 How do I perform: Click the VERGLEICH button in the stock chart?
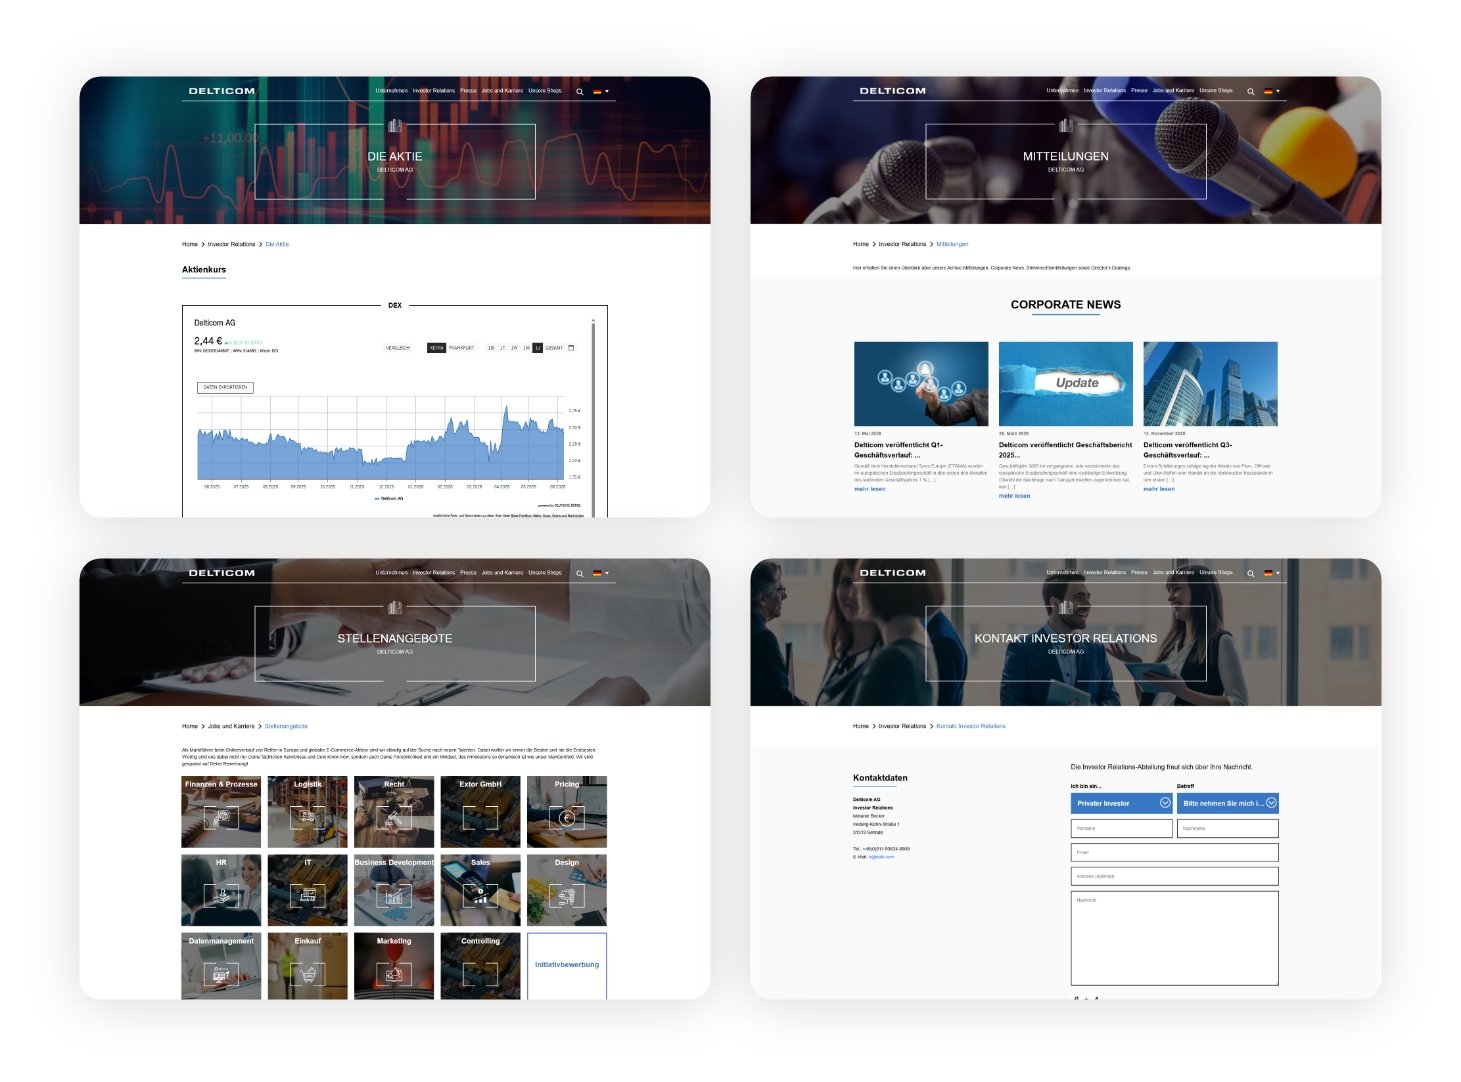coord(398,348)
